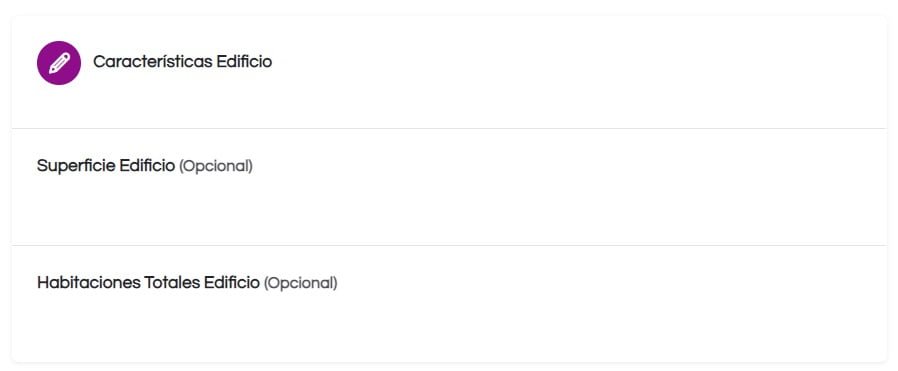The image size is (898, 371).
Task: Open editing via the round pencil icon
Action: 59,63
